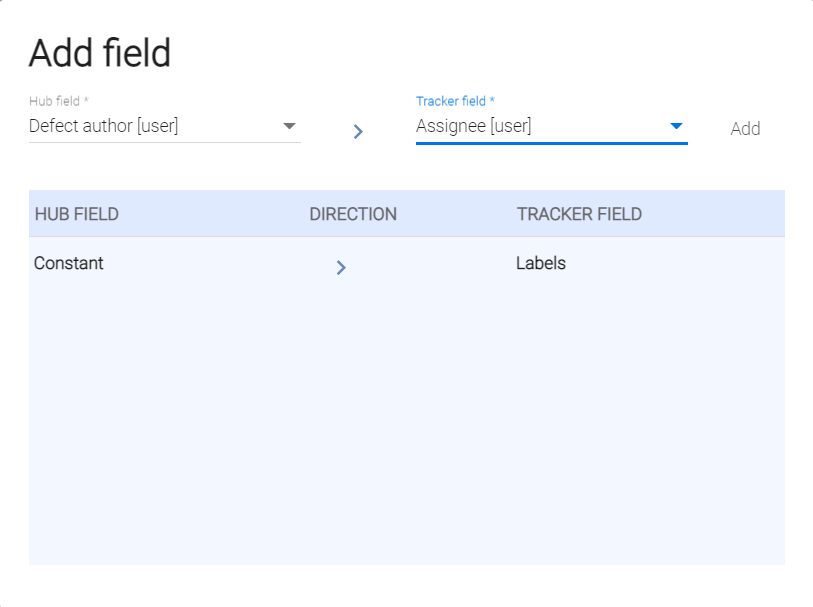Screen dimensions: 813x607
Task: Click the direction chevron between the field selectors
Action: pos(358,131)
